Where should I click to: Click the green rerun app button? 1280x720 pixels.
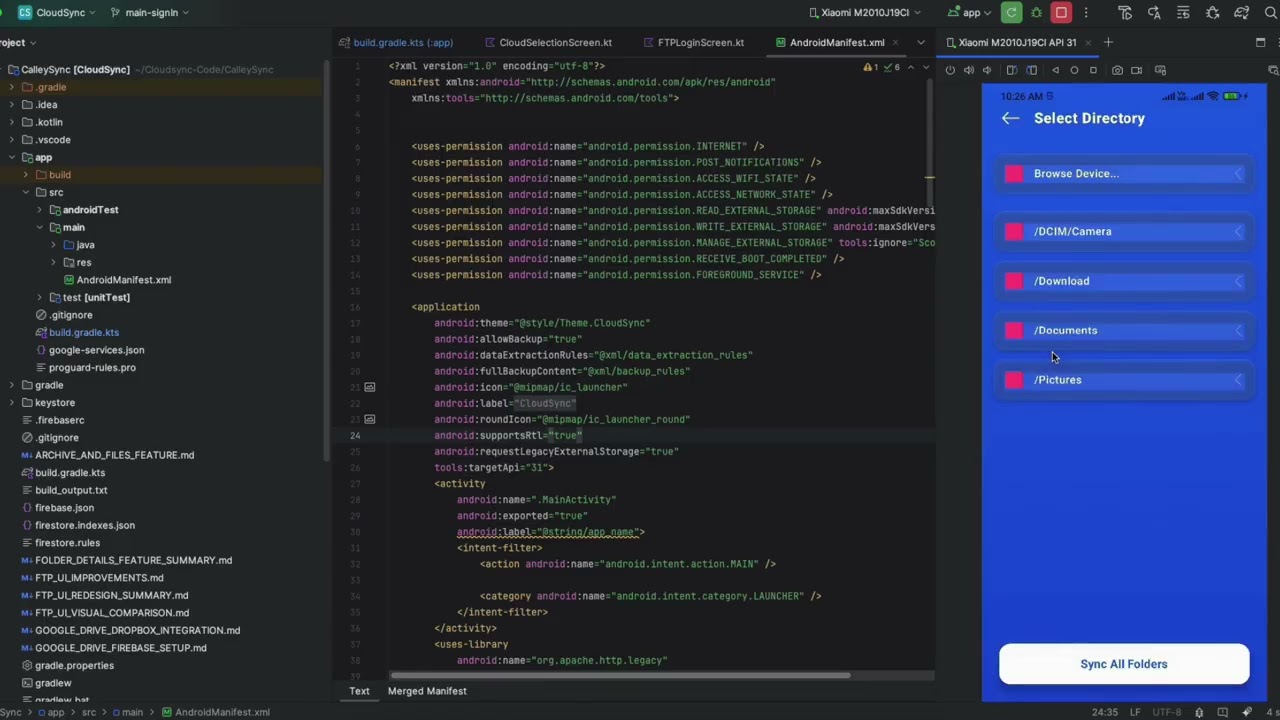[1012, 13]
